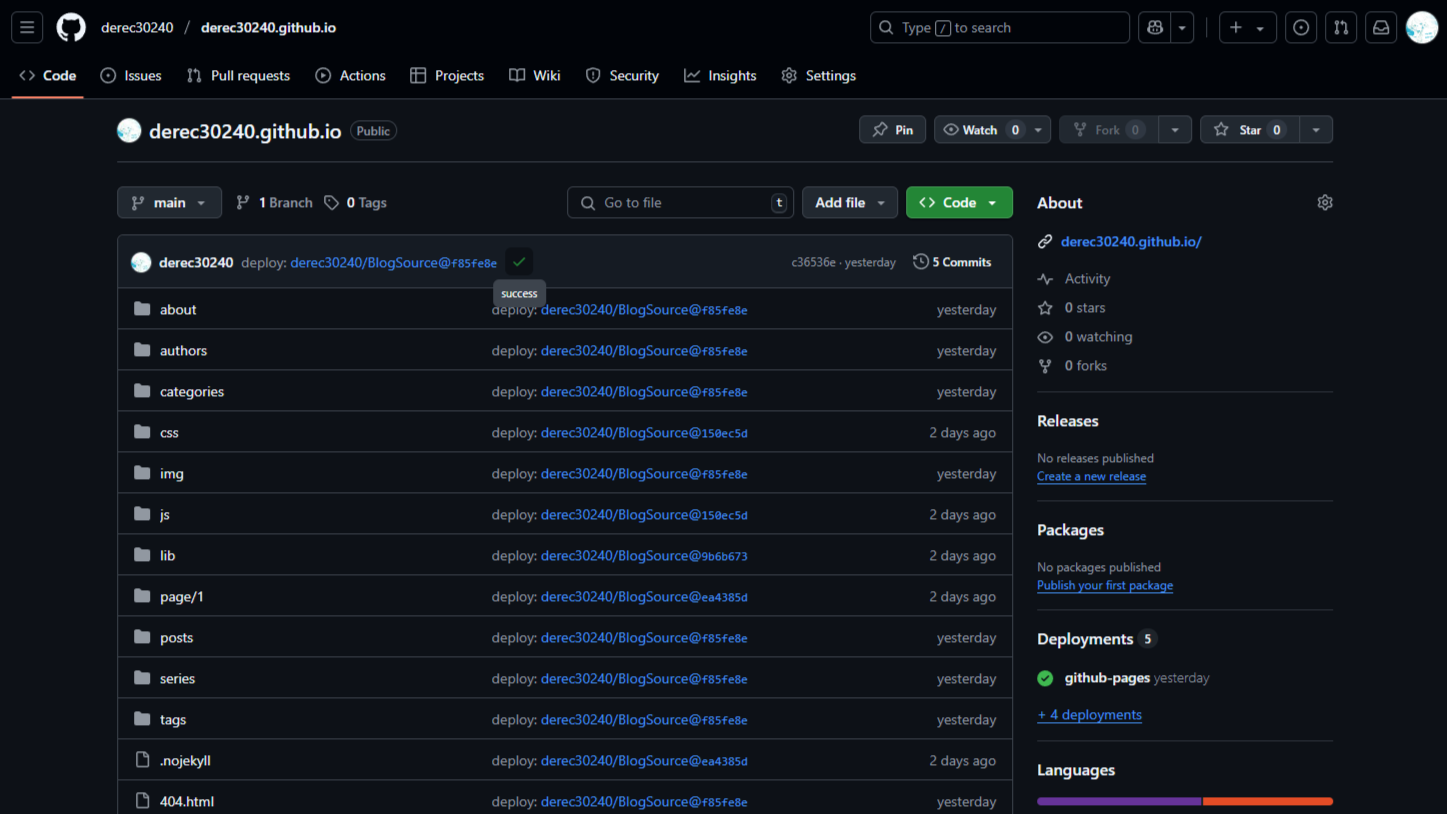The image size is (1447, 814).
Task: Click the branch icon next to 1 Branch
Action: point(243,203)
